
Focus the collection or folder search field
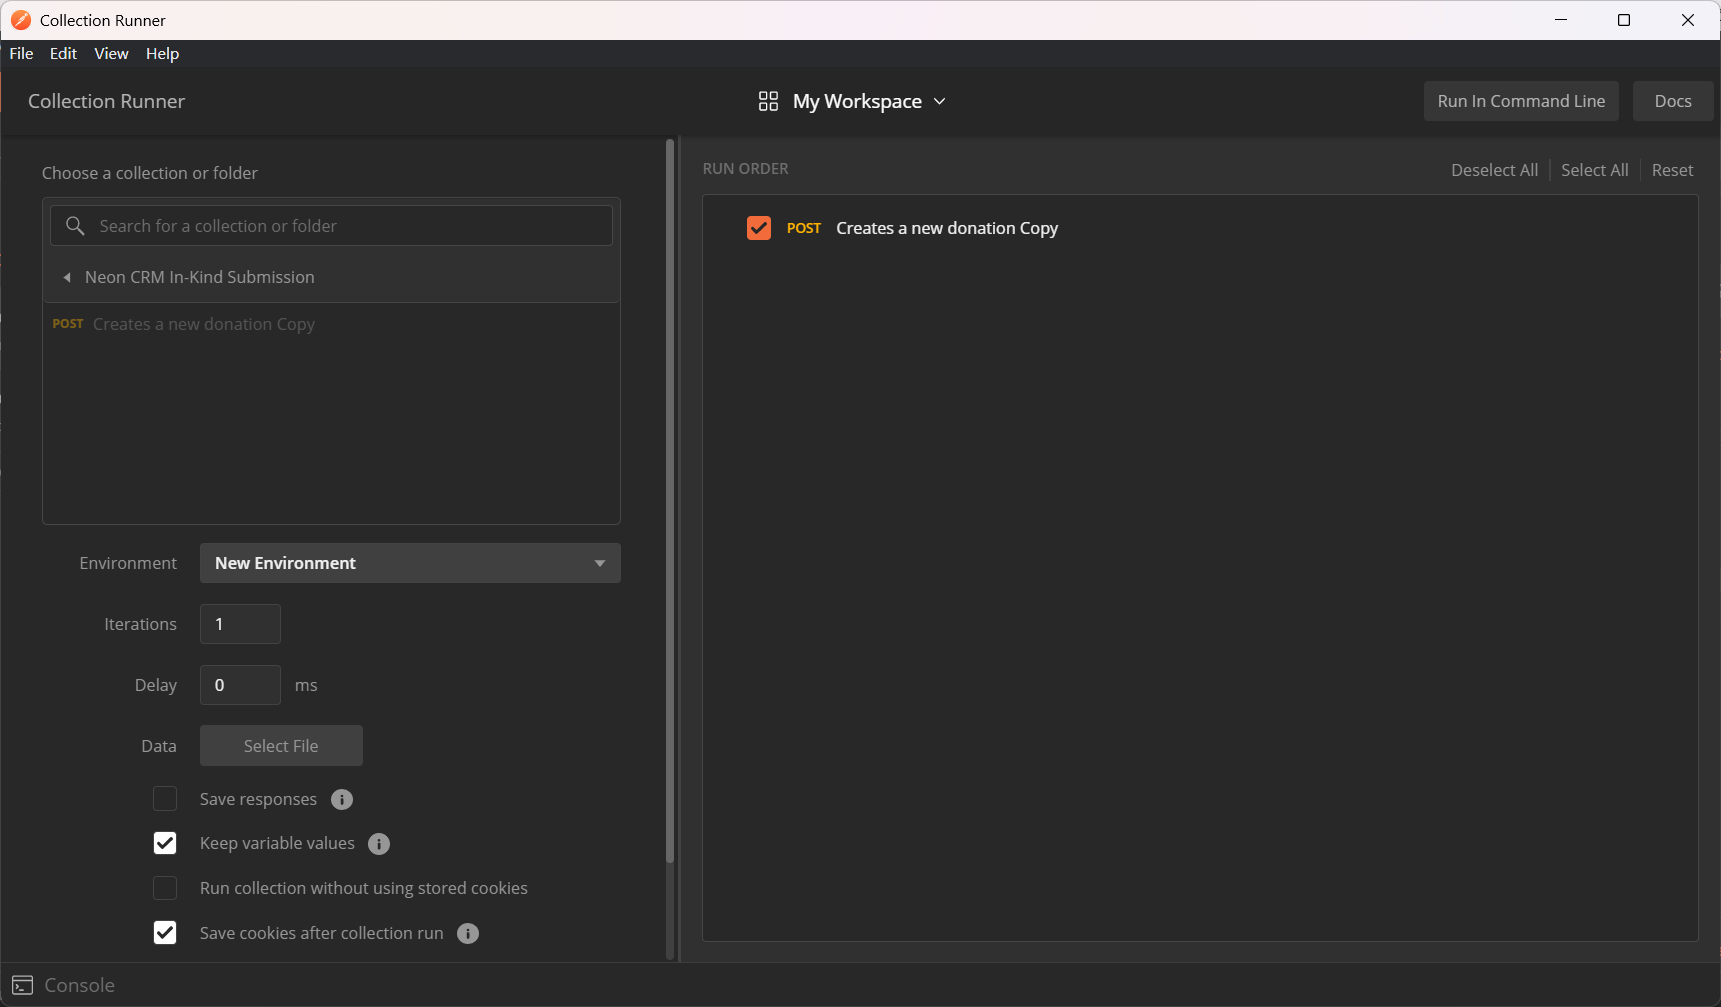point(331,226)
